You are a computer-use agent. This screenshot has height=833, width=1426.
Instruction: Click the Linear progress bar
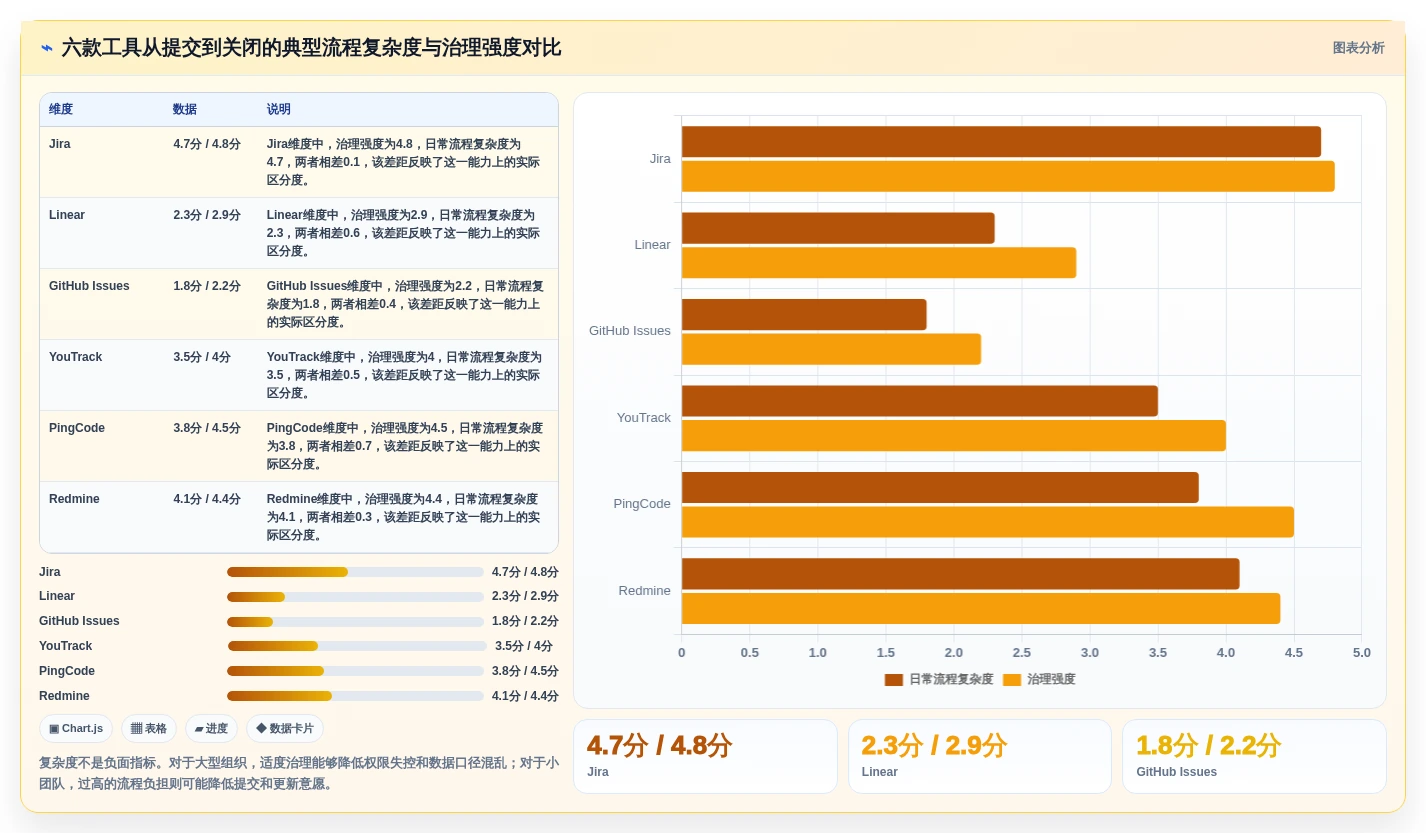pyautogui.click(x=355, y=597)
